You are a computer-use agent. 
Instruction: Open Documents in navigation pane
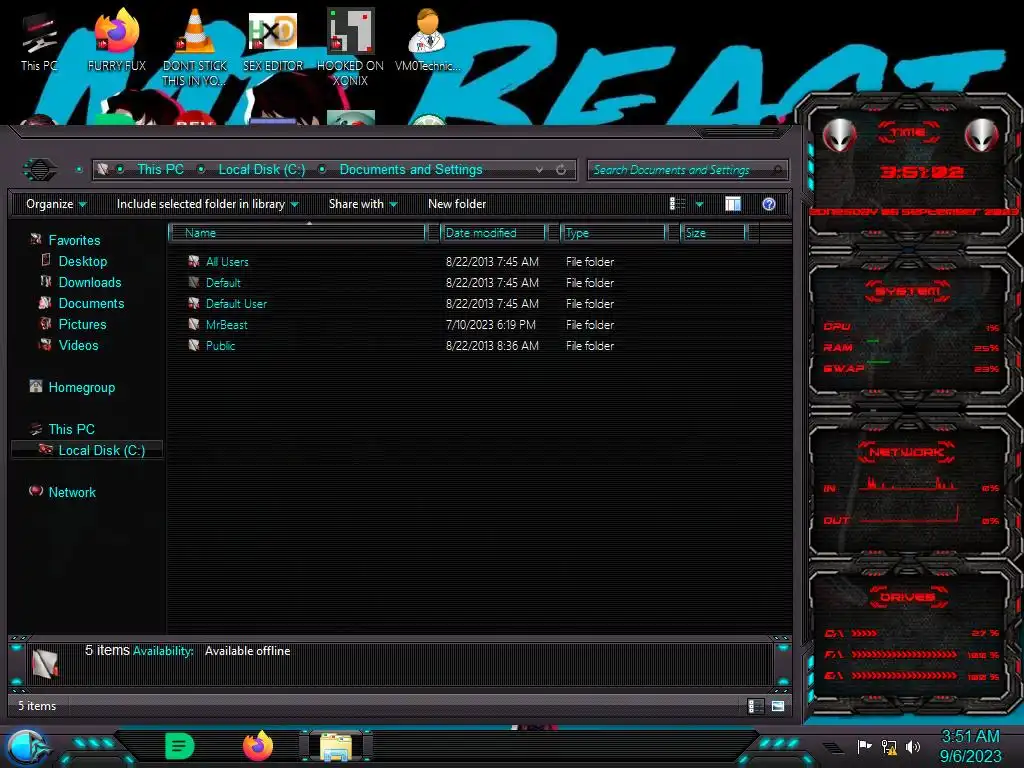click(91, 303)
